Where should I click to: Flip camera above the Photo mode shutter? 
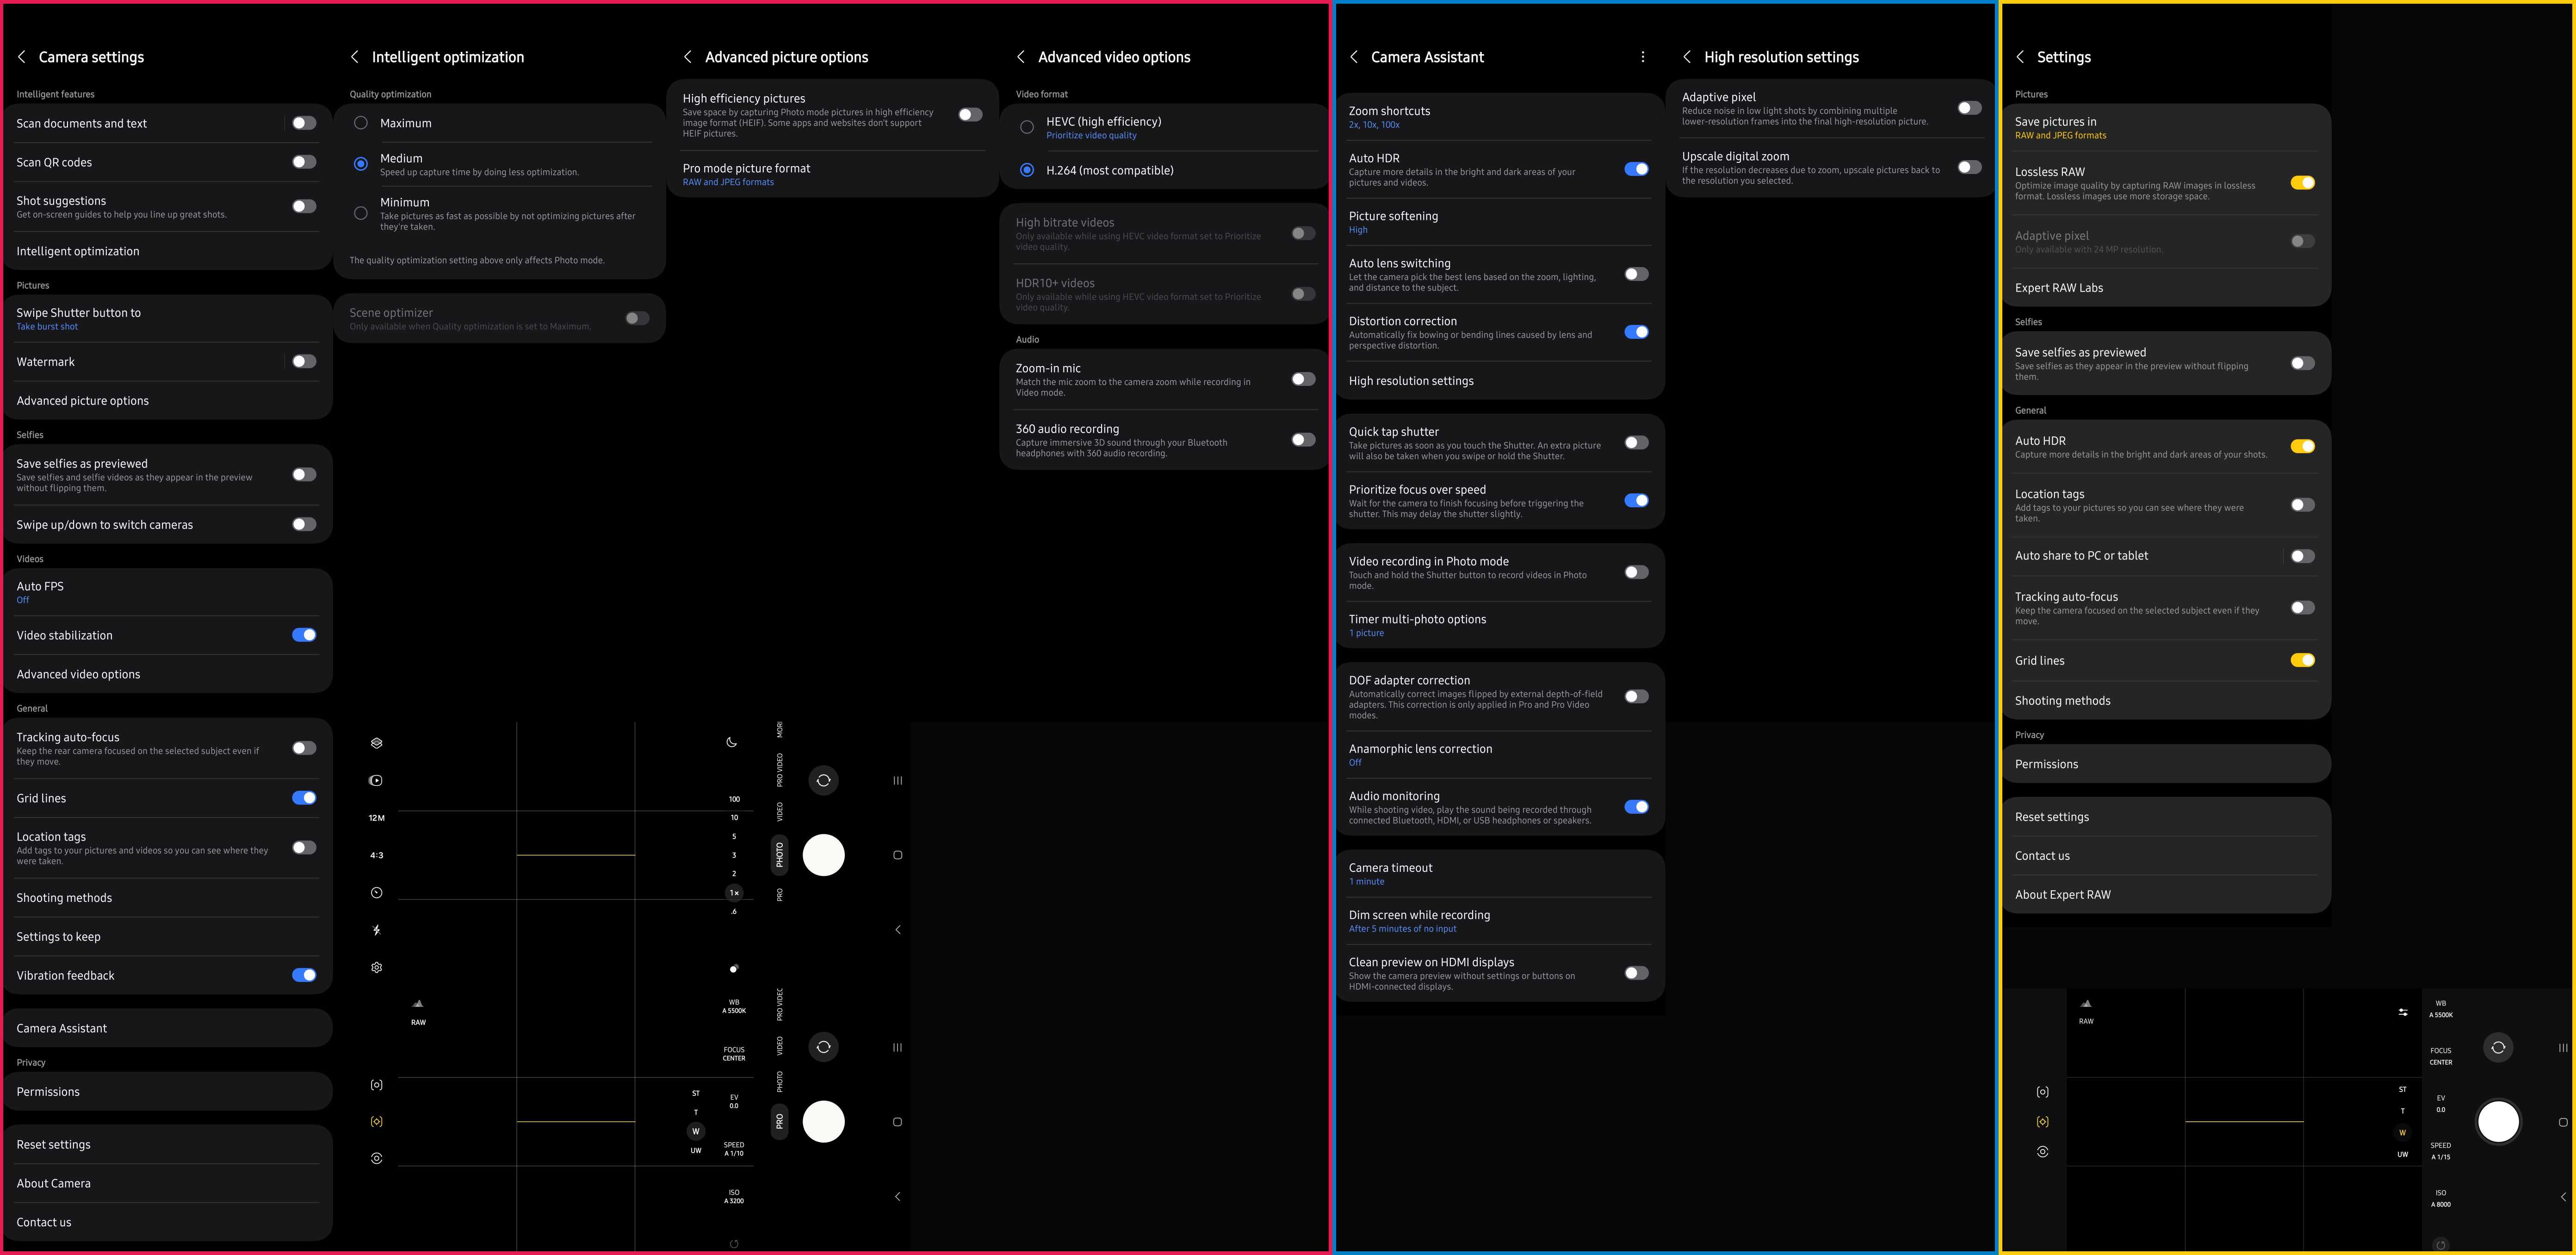coord(824,780)
